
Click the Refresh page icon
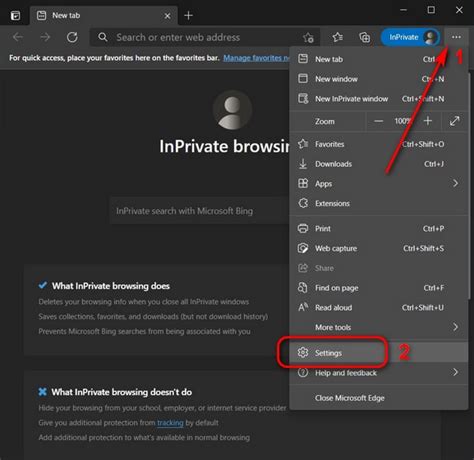tap(72, 37)
